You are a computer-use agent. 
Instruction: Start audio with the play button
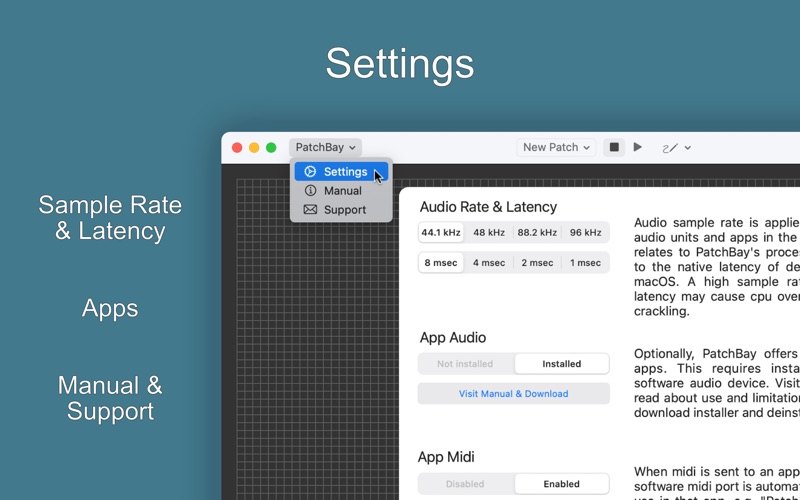point(637,147)
